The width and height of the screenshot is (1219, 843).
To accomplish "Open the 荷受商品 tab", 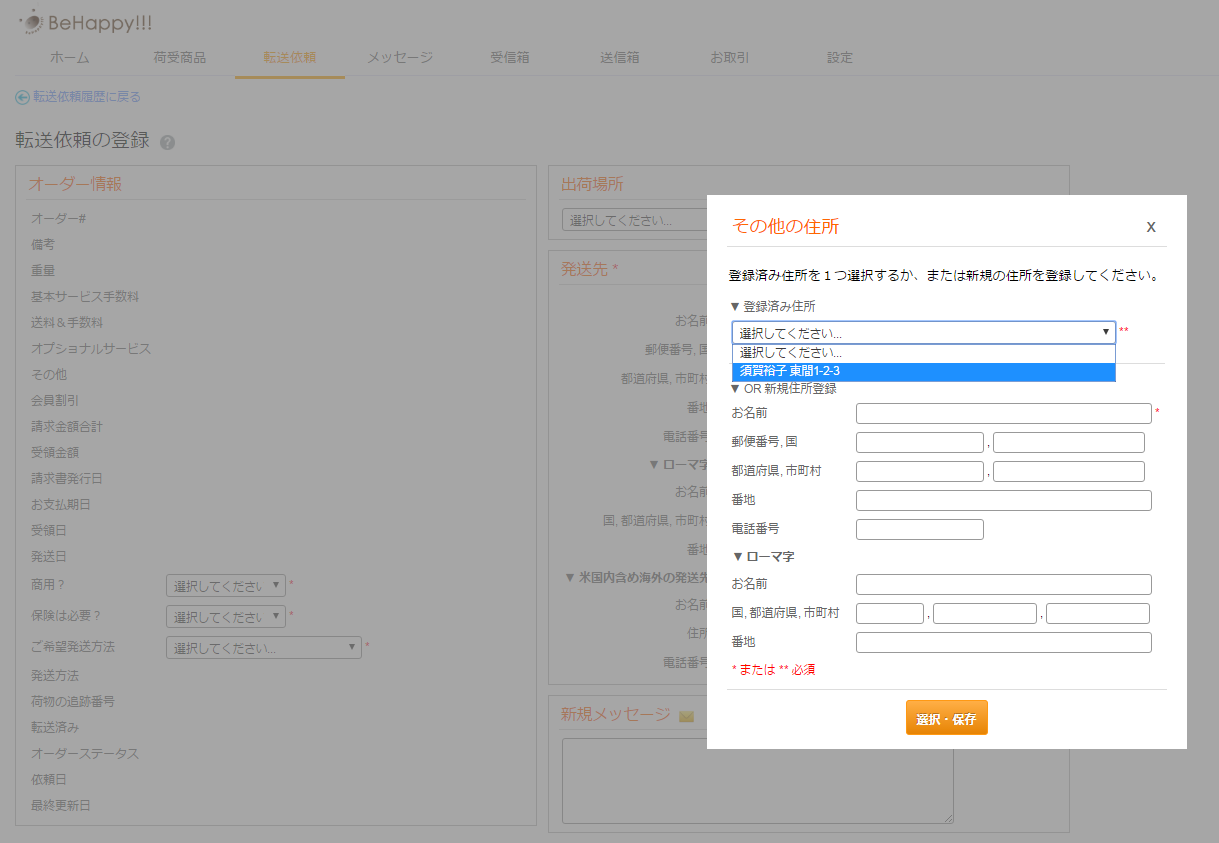I will pos(180,58).
